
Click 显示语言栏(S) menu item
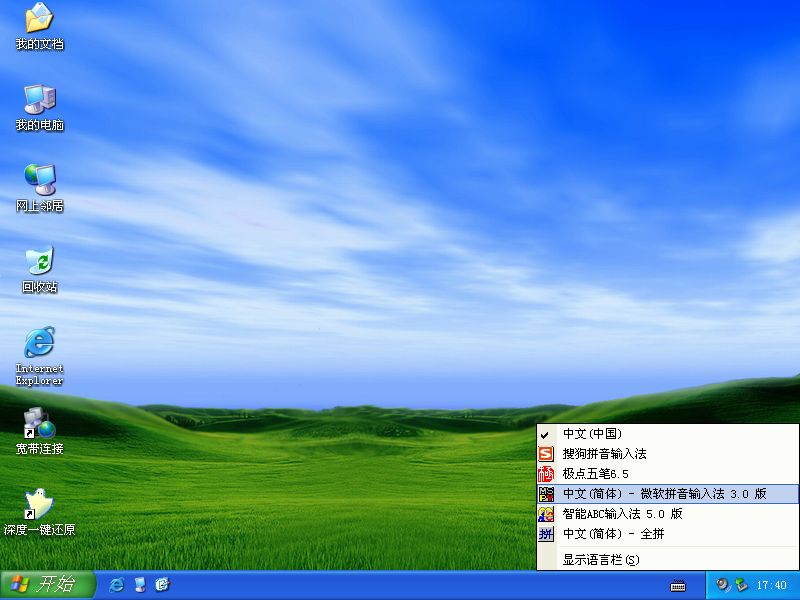(x=667, y=560)
